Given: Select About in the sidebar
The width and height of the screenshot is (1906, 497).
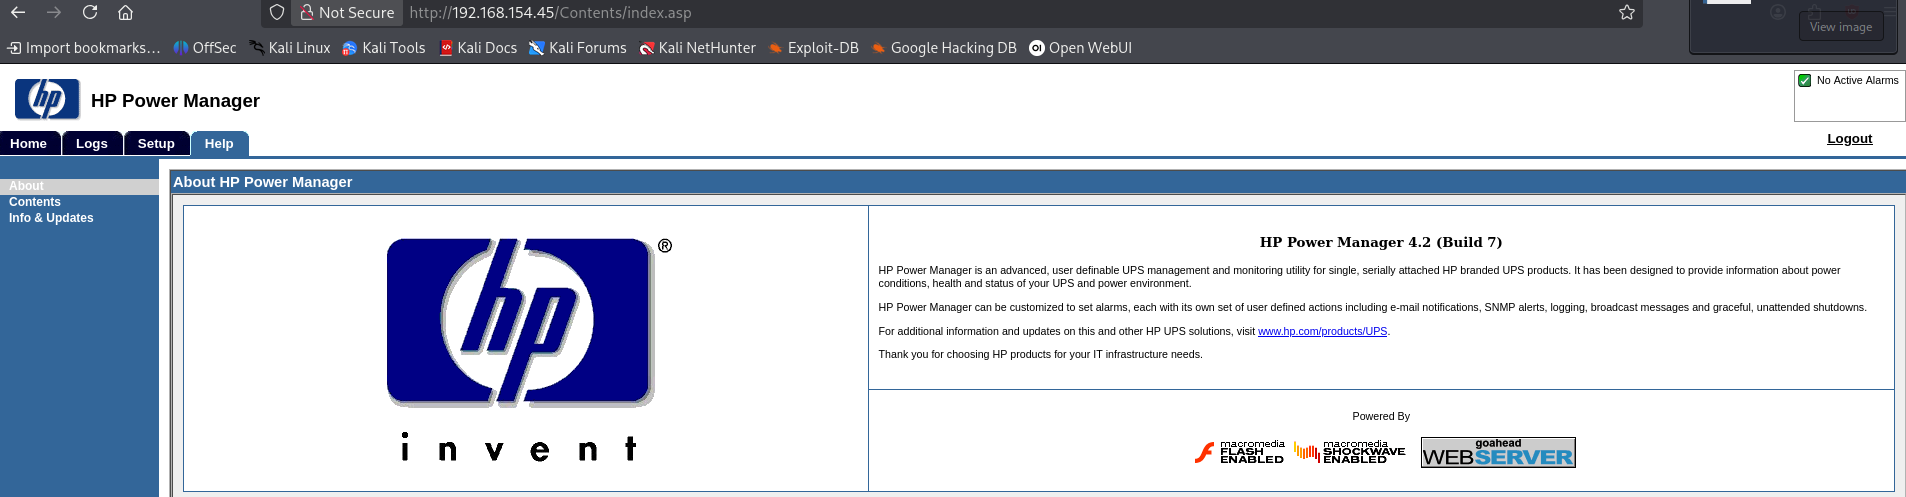Looking at the screenshot, I should click(x=26, y=186).
